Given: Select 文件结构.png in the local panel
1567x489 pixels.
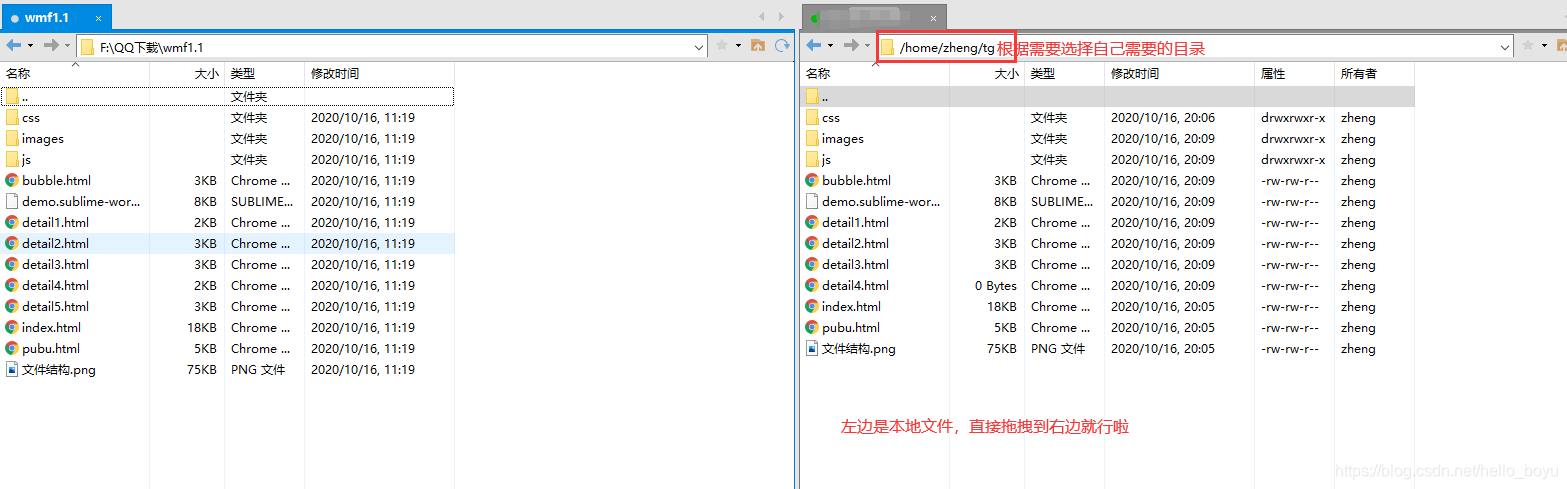Looking at the screenshot, I should (x=227, y=369).
